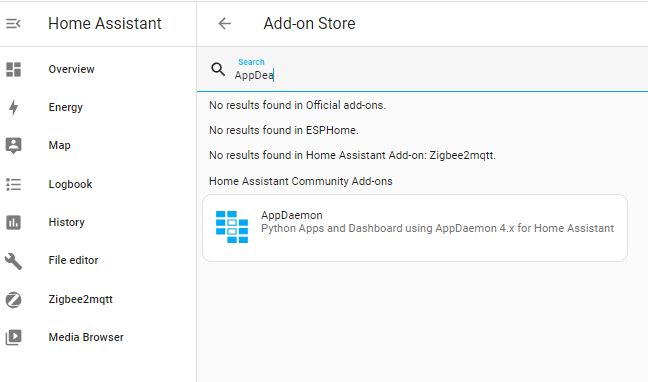Click the Overview dashboard icon
This screenshot has width=648, height=382.
13,69
